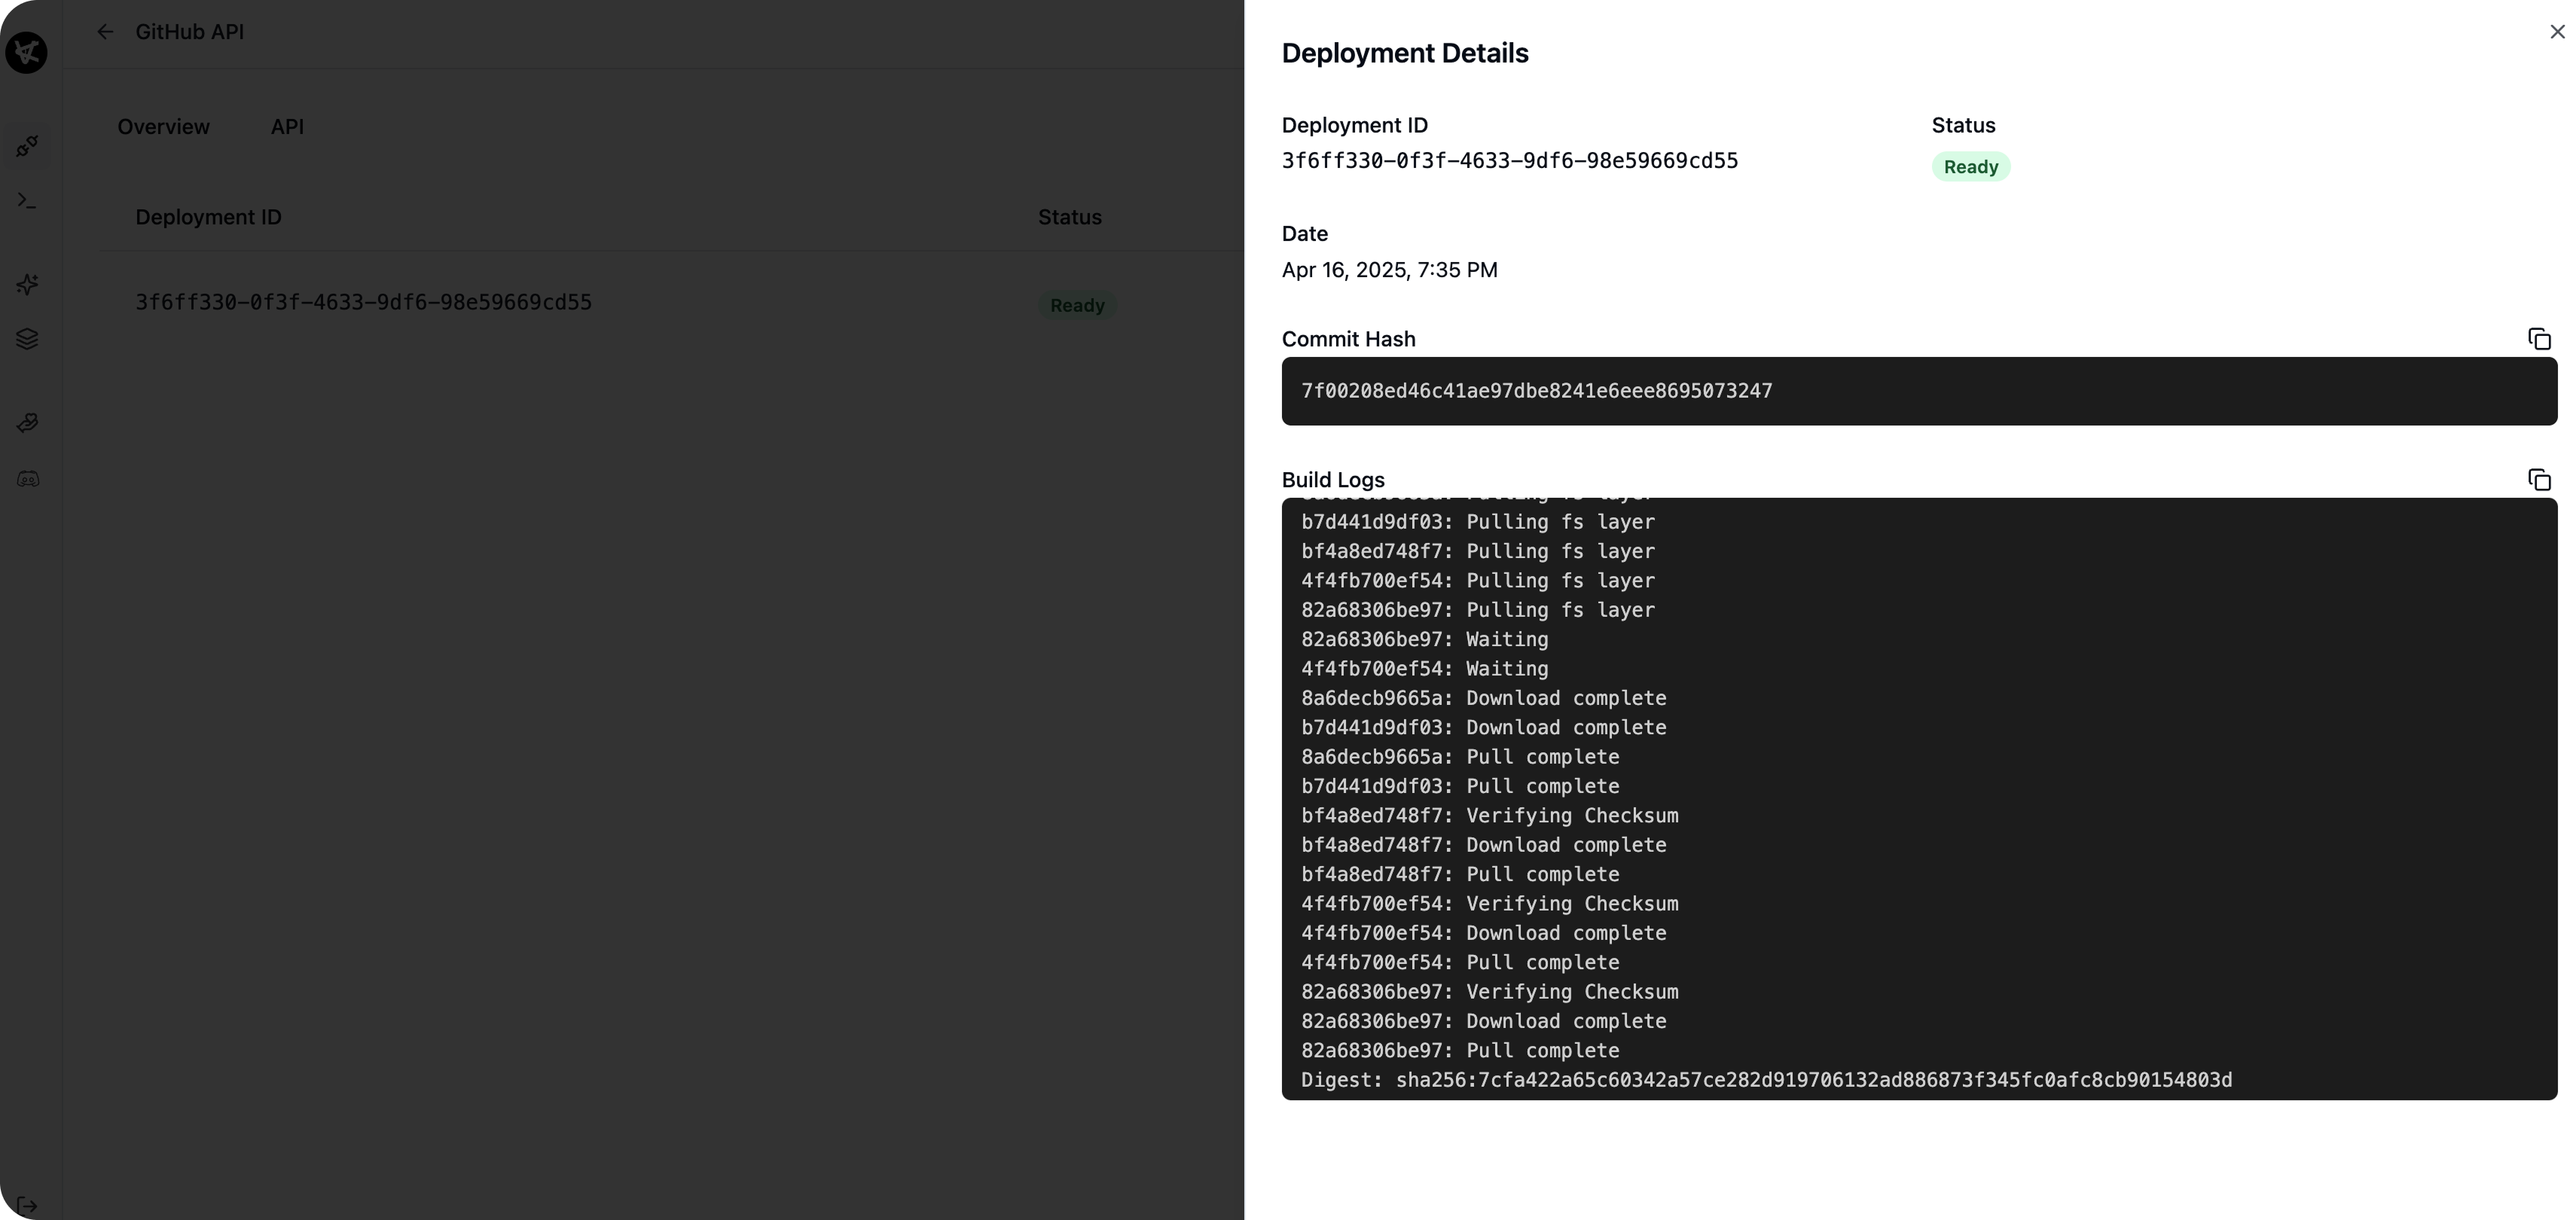This screenshot has width=2576, height=1220.
Task: Select the commit hash text box
Action: point(1918,391)
